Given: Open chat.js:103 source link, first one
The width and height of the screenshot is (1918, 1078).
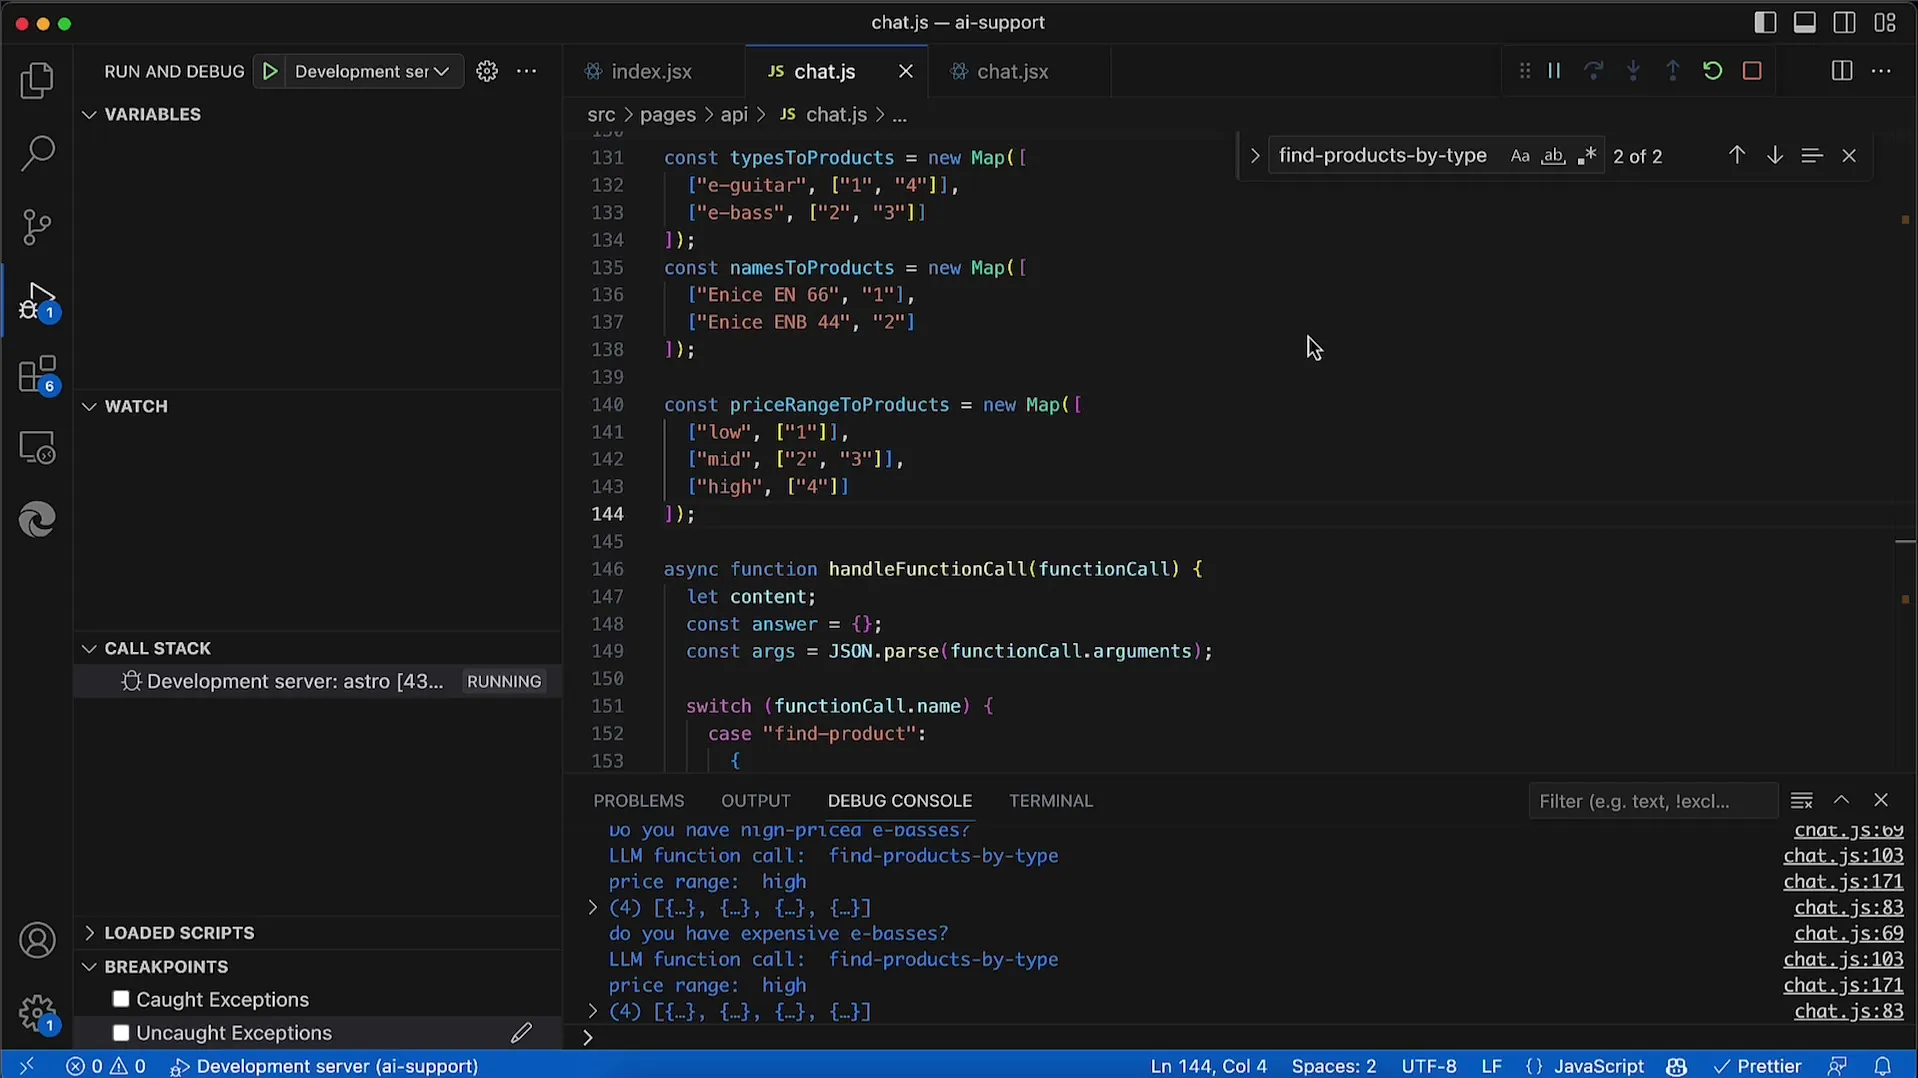Looking at the screenshot, I should click(x=1842, y=856).
